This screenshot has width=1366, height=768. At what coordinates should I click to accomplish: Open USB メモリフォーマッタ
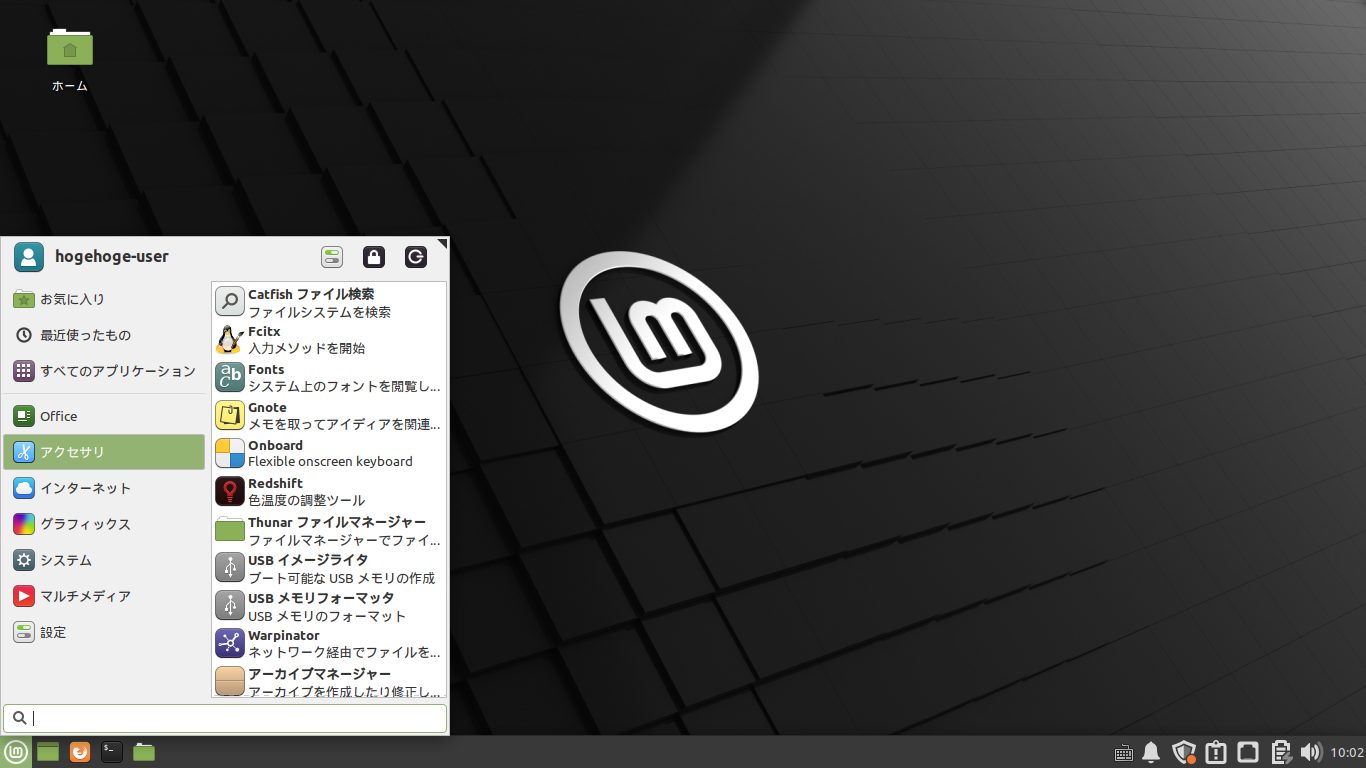(x=329, y=606)
